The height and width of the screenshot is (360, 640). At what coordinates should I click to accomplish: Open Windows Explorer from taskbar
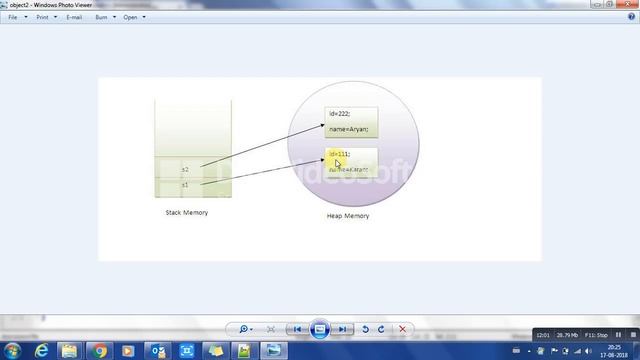69,351
